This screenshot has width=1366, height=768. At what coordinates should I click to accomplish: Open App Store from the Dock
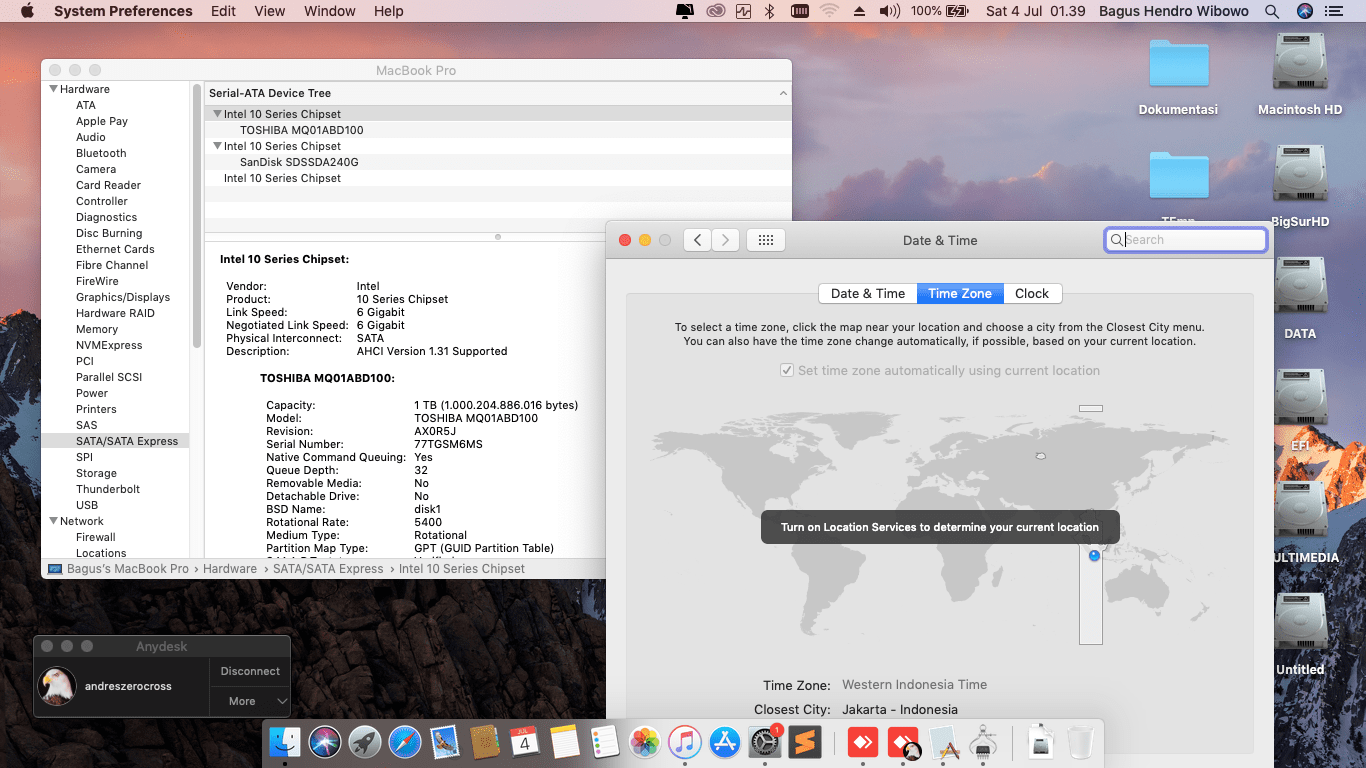tap(725, 742)
